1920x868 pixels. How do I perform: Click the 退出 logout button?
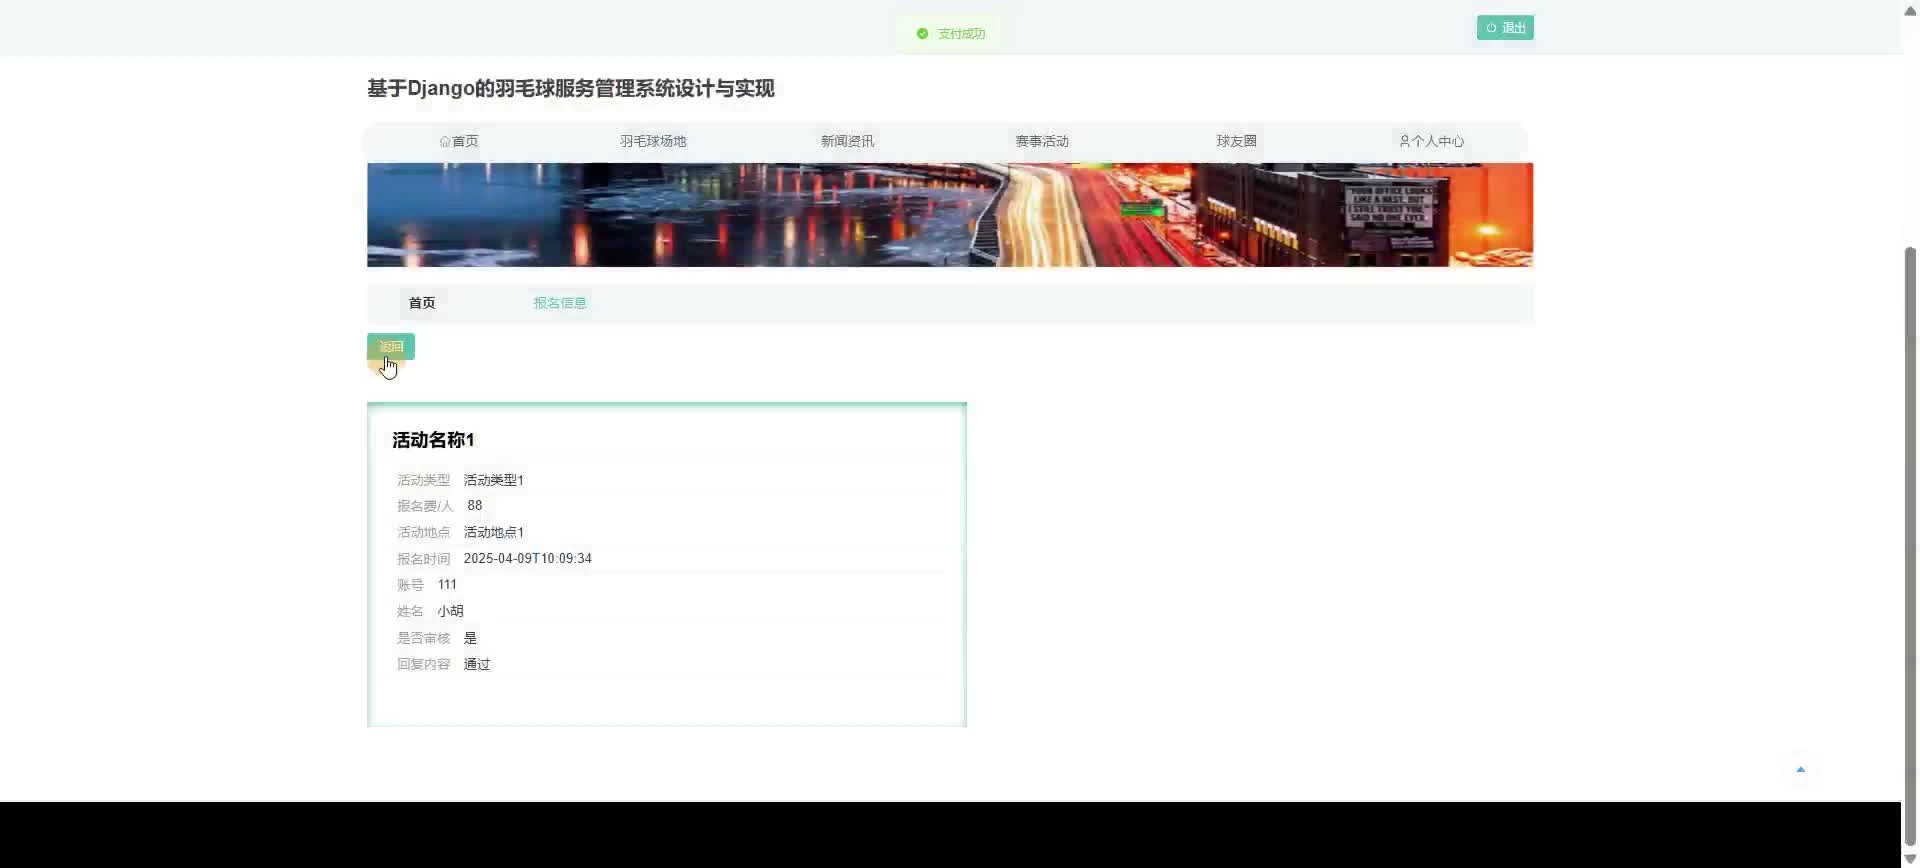click(1505, 28)
